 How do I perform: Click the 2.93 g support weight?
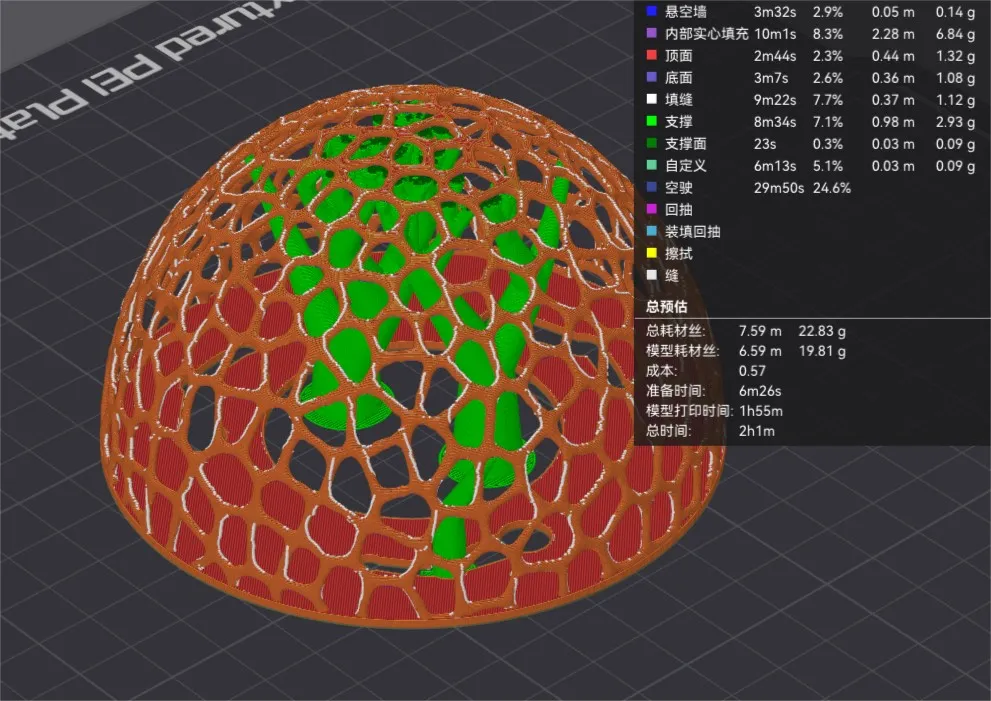click(956, 121)
